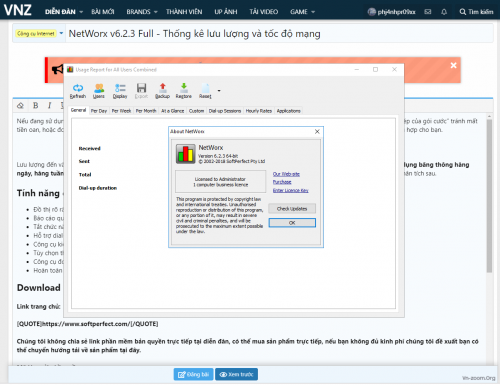
Task: Click the Refresh toolbar icon
Action: [78, 91]
